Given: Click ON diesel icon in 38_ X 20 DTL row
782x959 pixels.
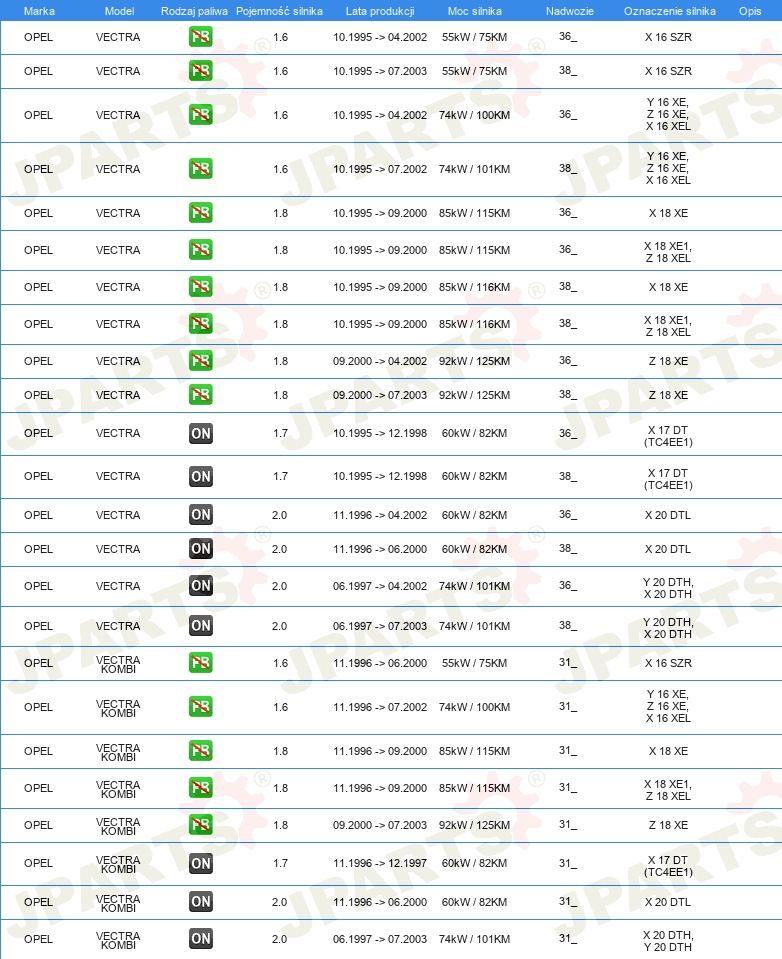Looking at the screenshot, I should 201,549.
